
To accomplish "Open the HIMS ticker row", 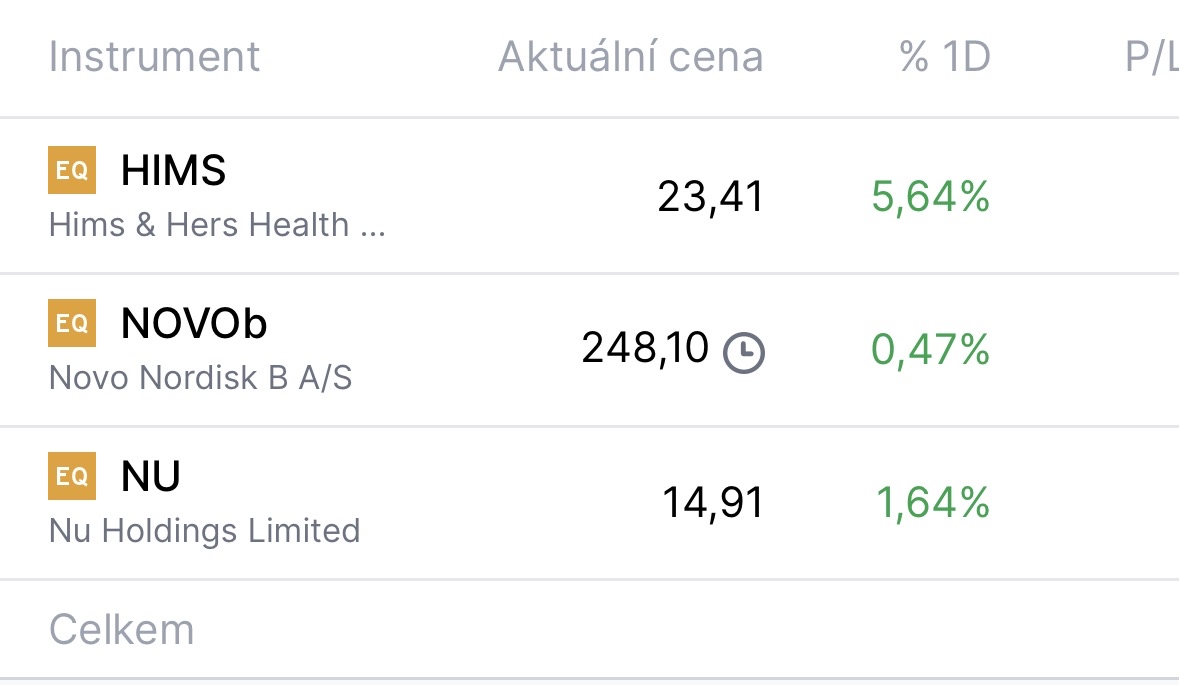I will (173, 171).
